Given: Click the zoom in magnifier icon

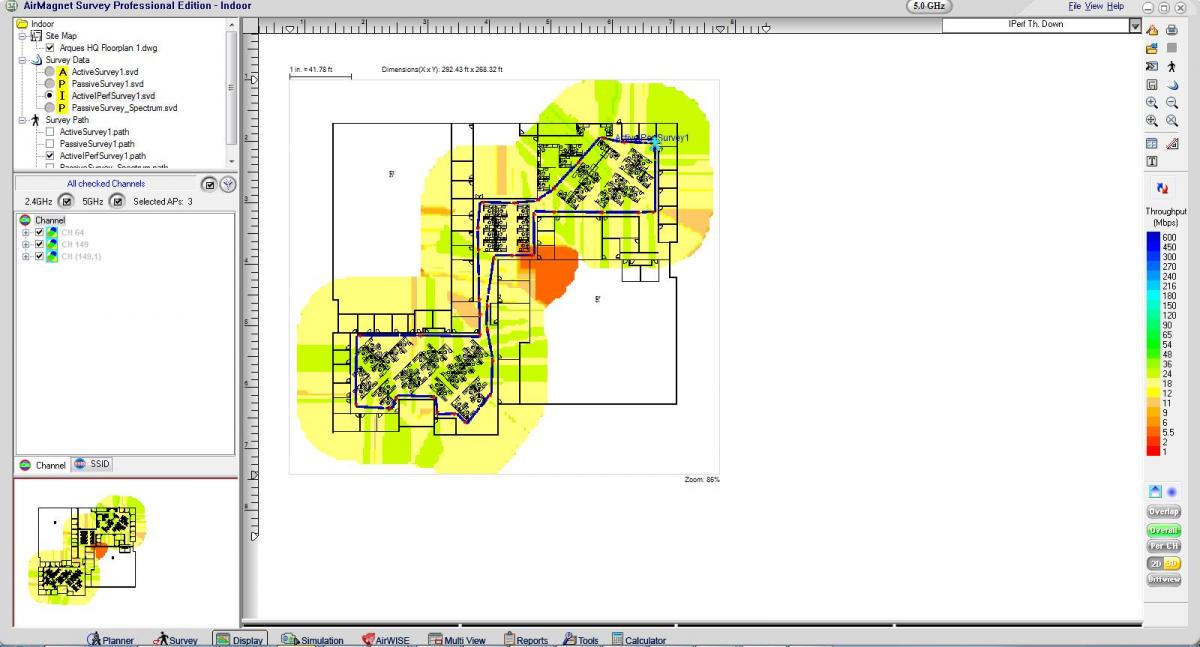Looking at the screenshot, I should point(1152,102).
